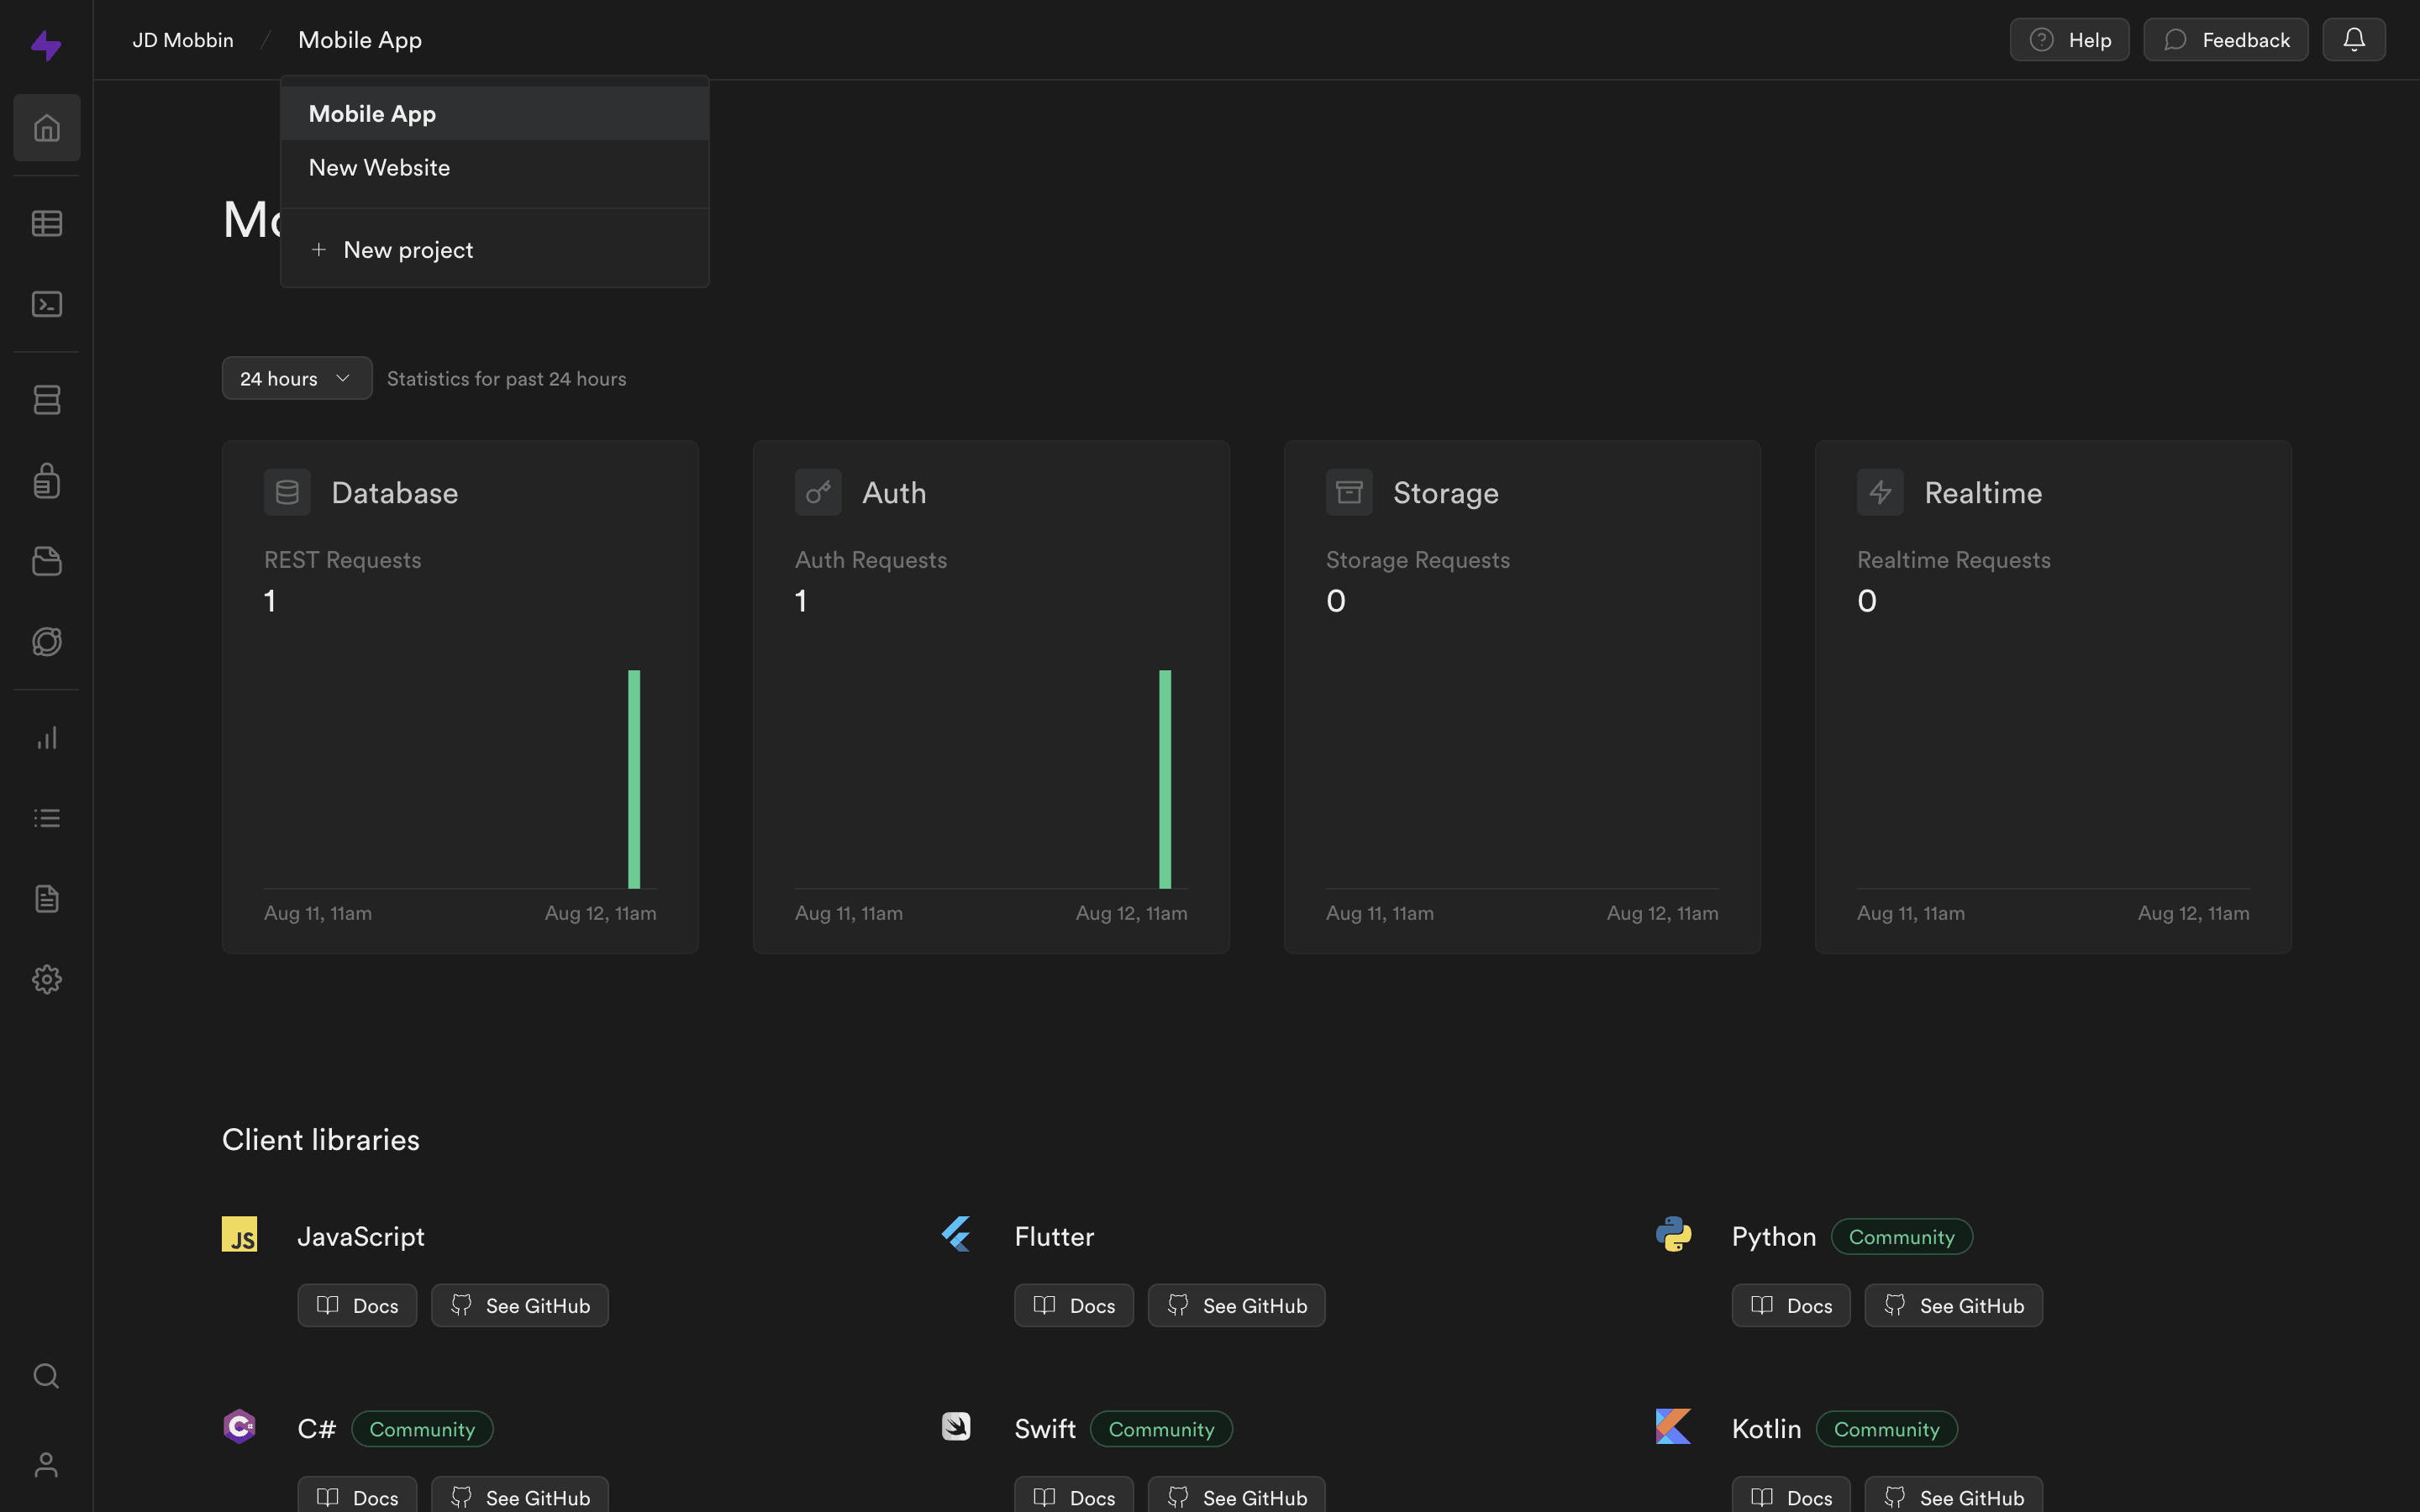
Task: Open the user account icon
Action: [47, 1465]
